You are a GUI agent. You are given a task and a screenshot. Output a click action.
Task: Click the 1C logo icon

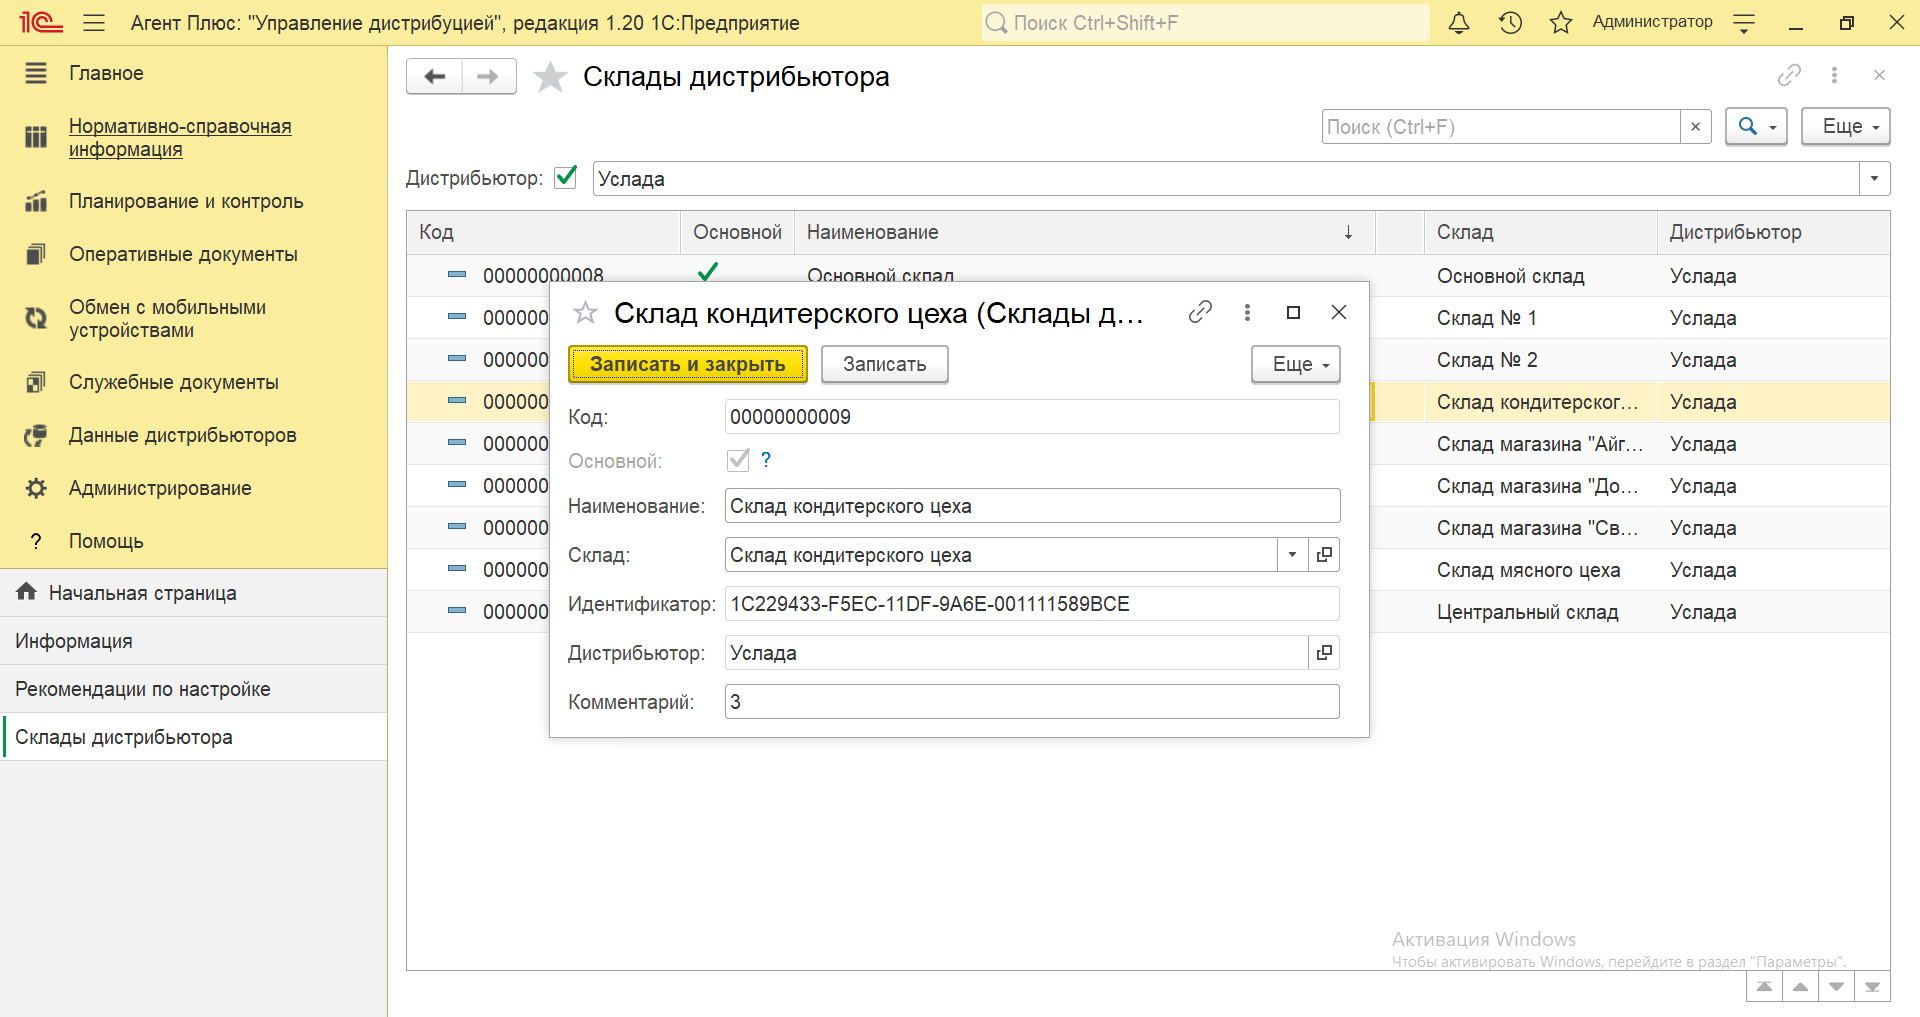coord(41,22)
